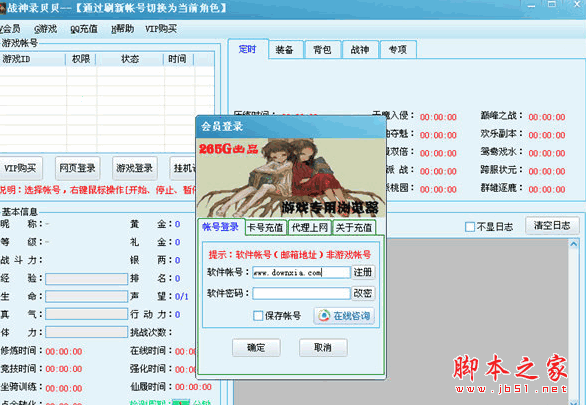
Task: Click the 网页登录 button
Action: [77, 169]
